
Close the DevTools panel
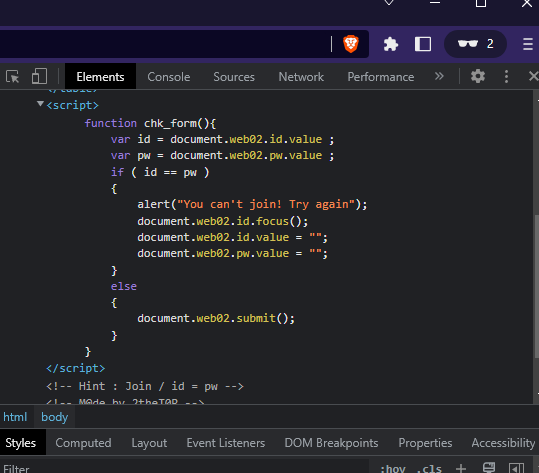click(x=533, y=76)
